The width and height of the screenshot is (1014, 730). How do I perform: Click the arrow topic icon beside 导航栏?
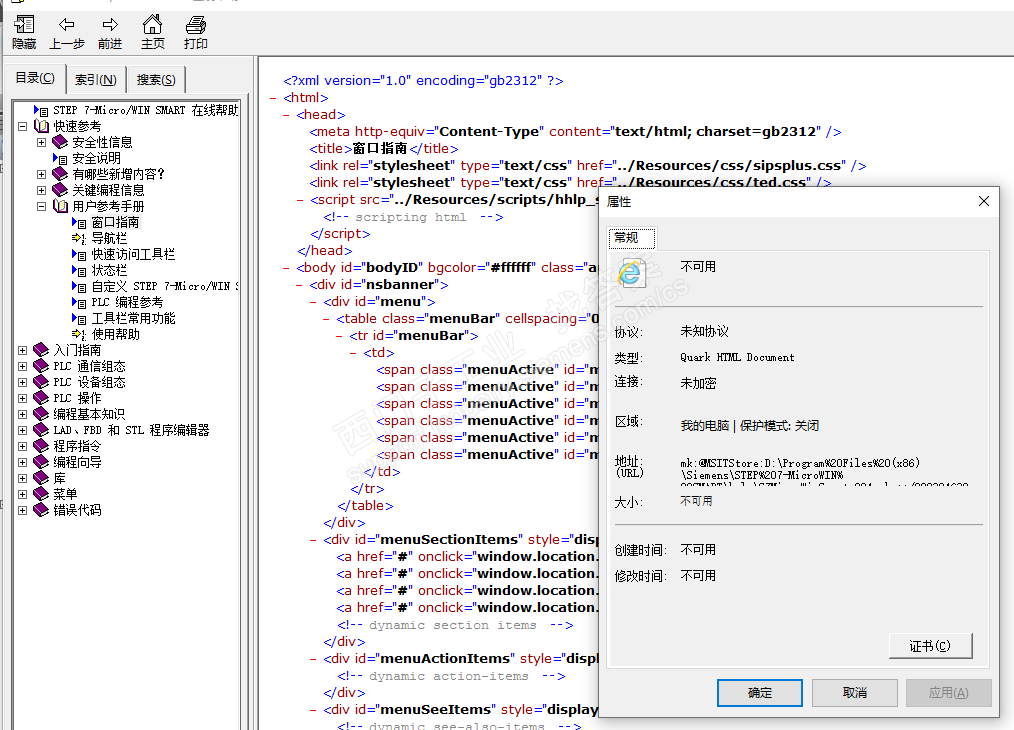tap(79, 239)
